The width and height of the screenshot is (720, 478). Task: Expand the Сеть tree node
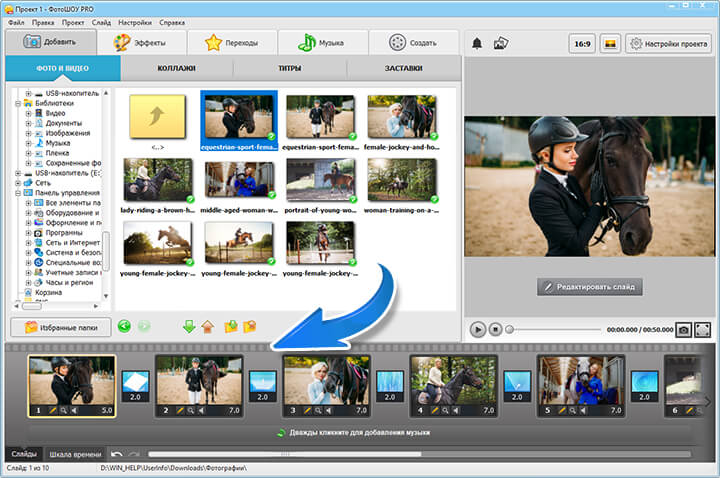pos(18,183)
